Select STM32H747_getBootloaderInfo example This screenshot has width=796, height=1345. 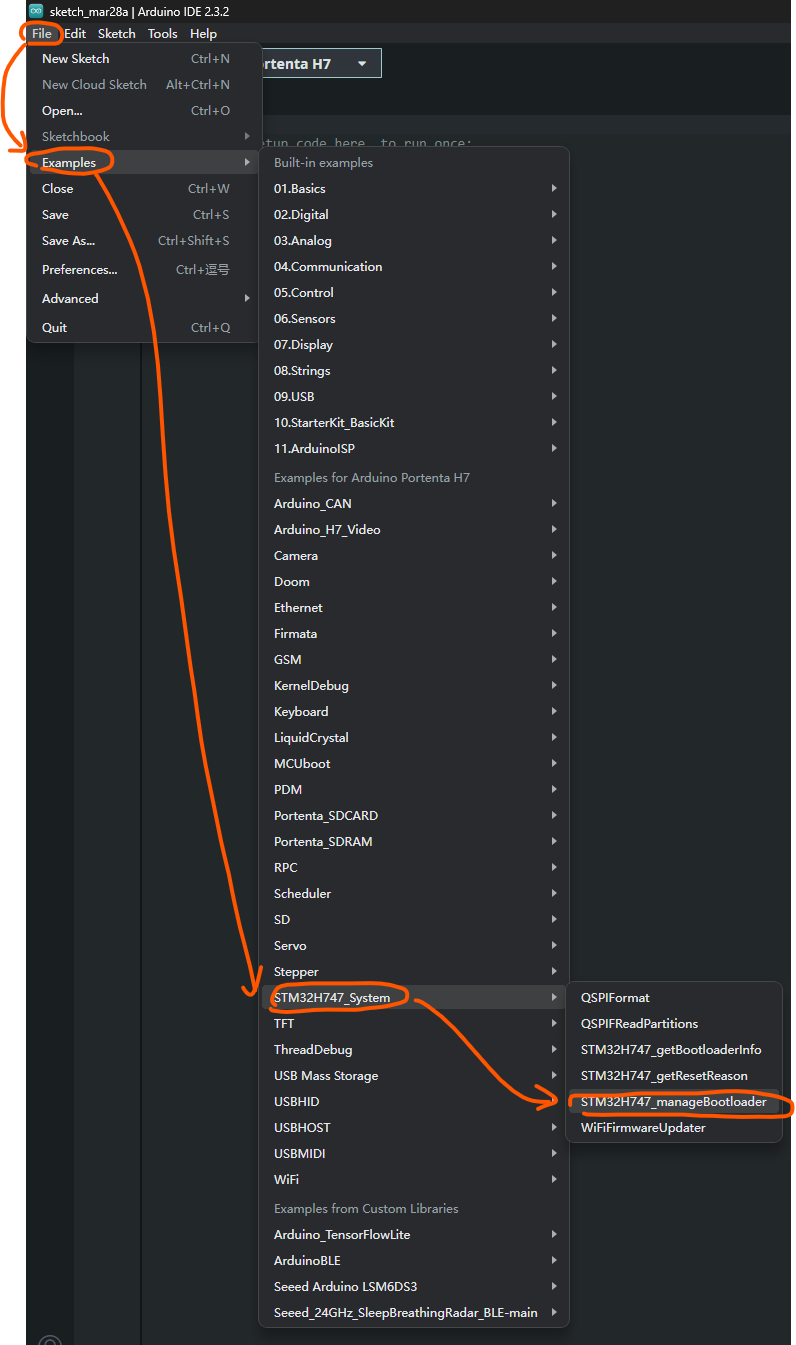[x=671, y=1050]
